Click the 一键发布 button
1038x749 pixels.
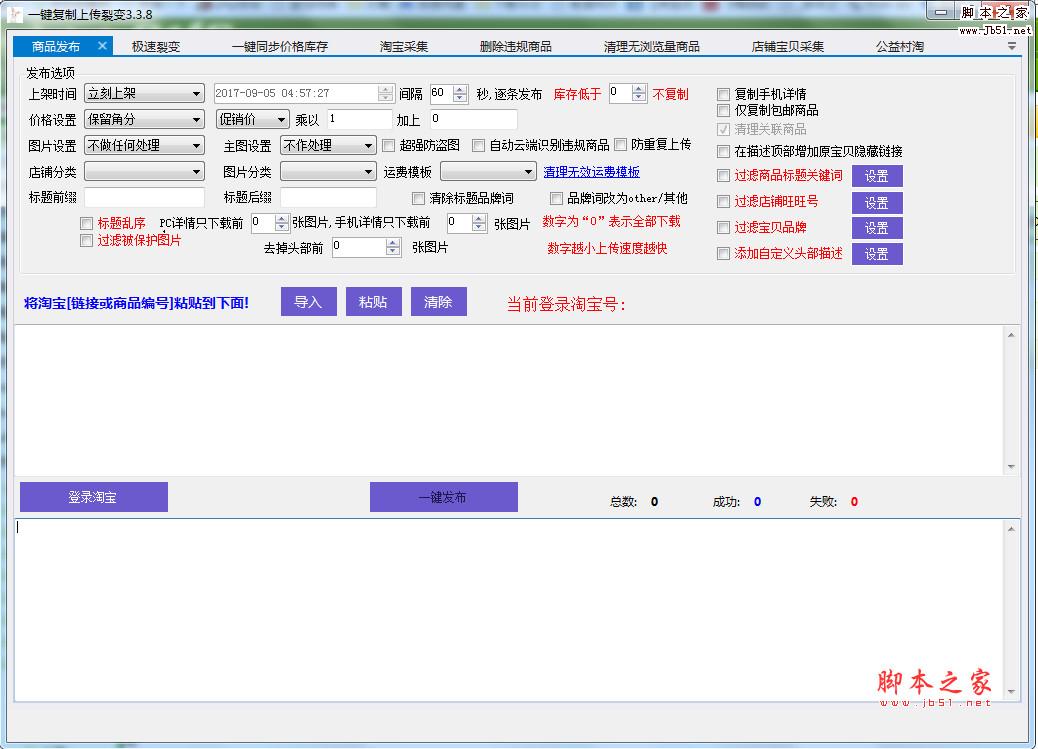click(x=444, y=497)
